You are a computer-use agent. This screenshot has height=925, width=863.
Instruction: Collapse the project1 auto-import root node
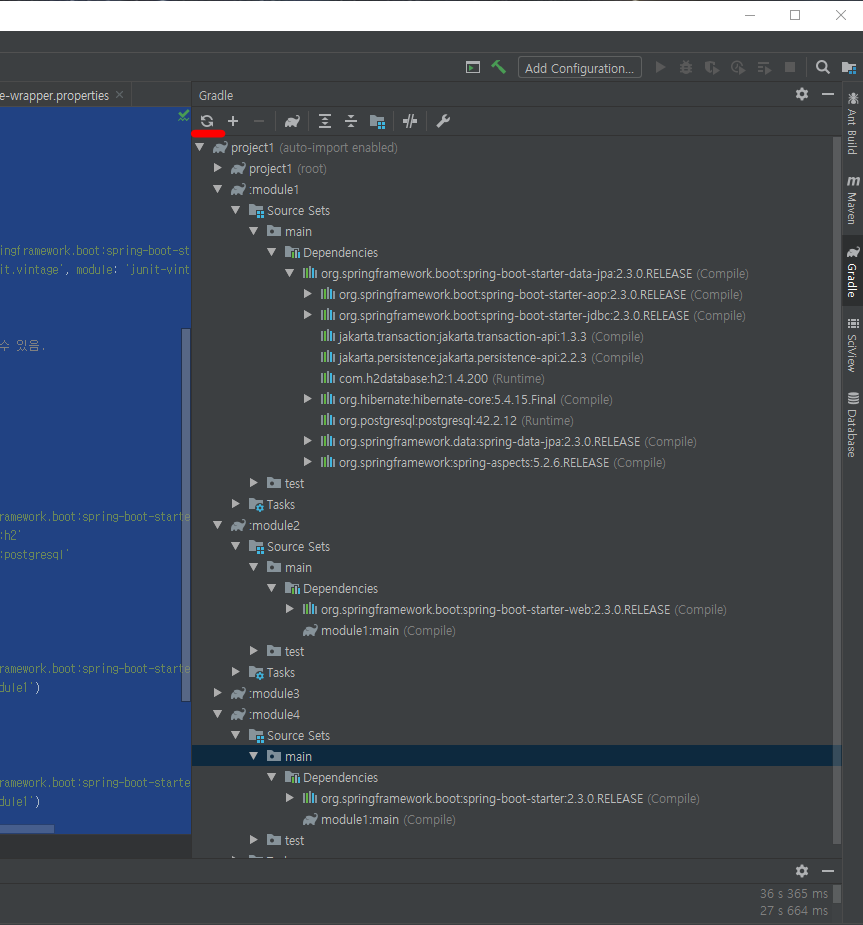199,147
